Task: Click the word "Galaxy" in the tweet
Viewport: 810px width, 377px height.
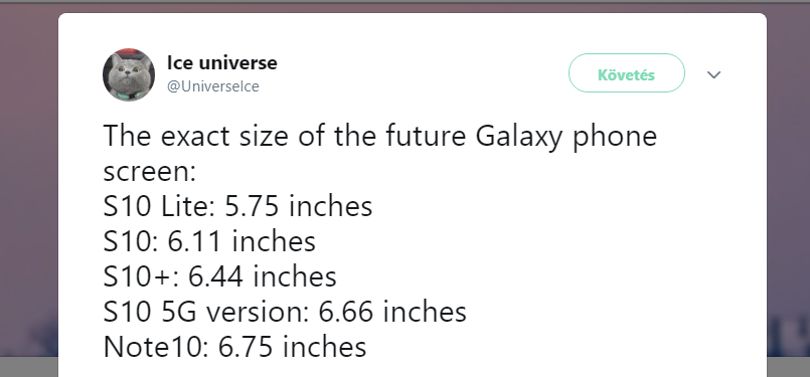Action: click(518, 138)
